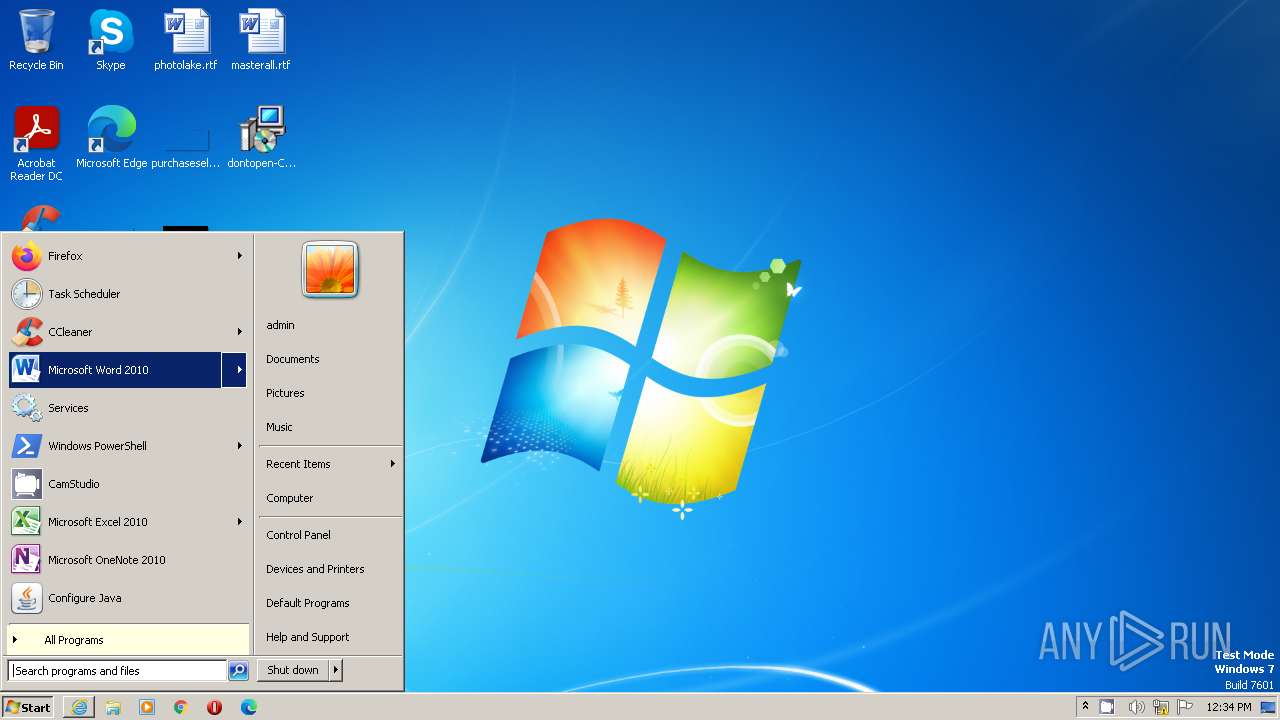Image resolution: width=1280 pixels, height=720 pixels.
Task: Open Microsoft OneNote 2010
Action: (127, 560)
